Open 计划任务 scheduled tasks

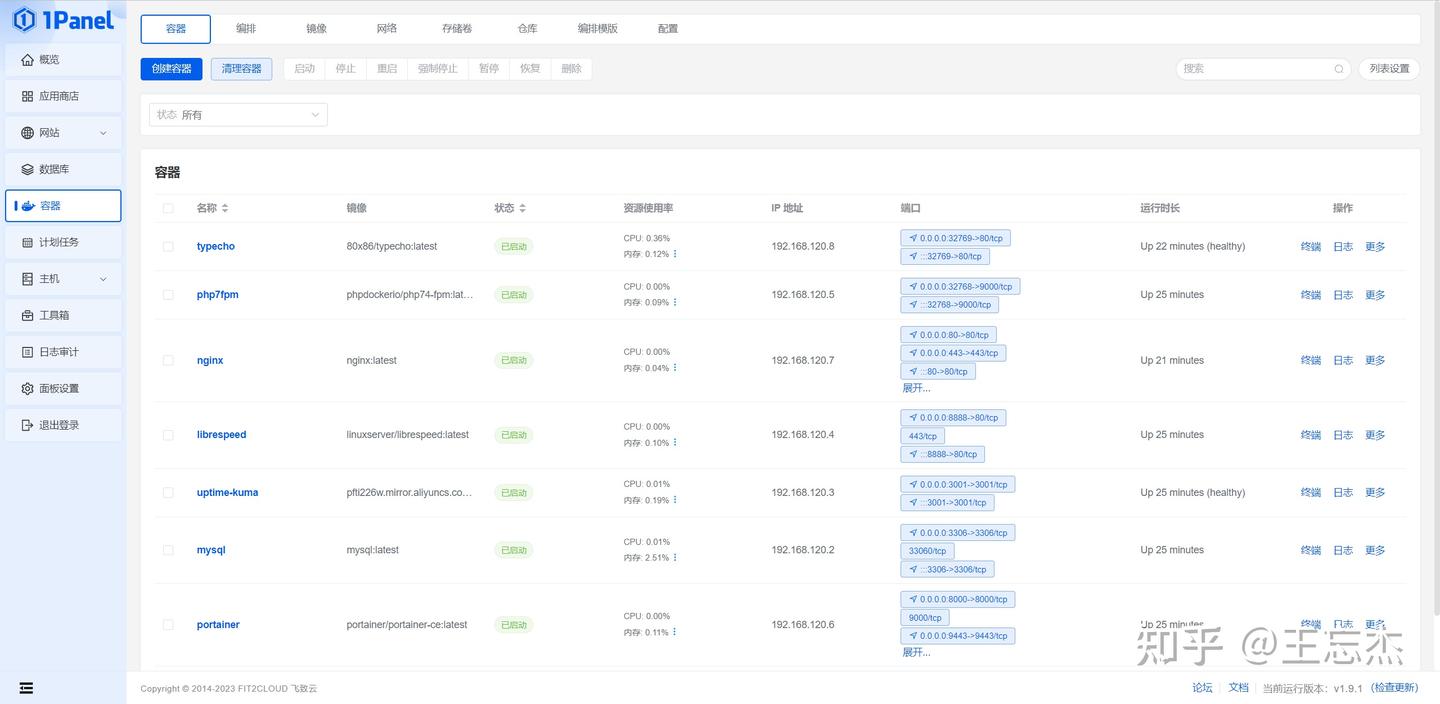(x=63, y=242)
